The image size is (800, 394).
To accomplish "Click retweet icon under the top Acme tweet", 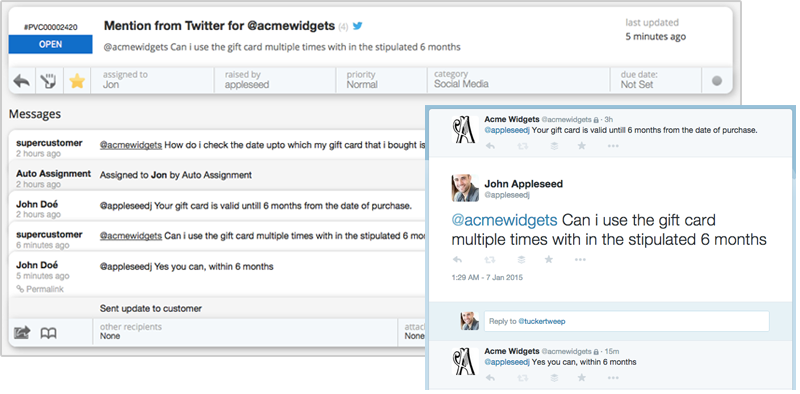I will tap(523, 146).
